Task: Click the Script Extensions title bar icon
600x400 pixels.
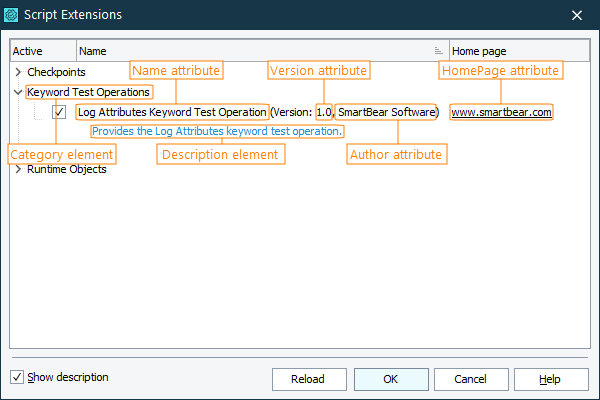Action: click(x=14, y=14)
